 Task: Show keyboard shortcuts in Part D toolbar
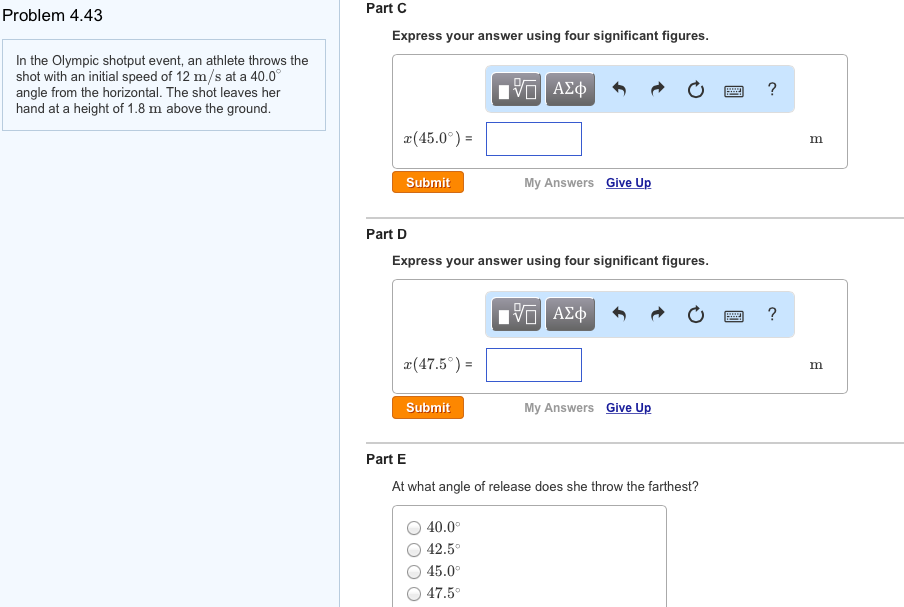[733, 315]
